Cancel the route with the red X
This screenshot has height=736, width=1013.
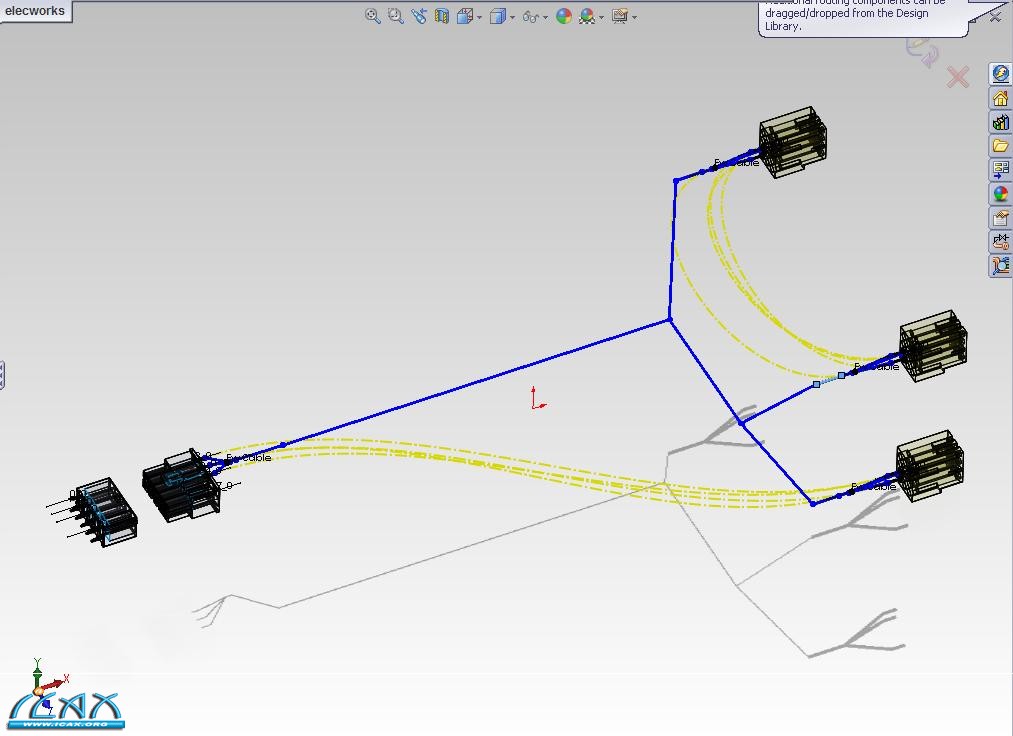coord(957,77)
